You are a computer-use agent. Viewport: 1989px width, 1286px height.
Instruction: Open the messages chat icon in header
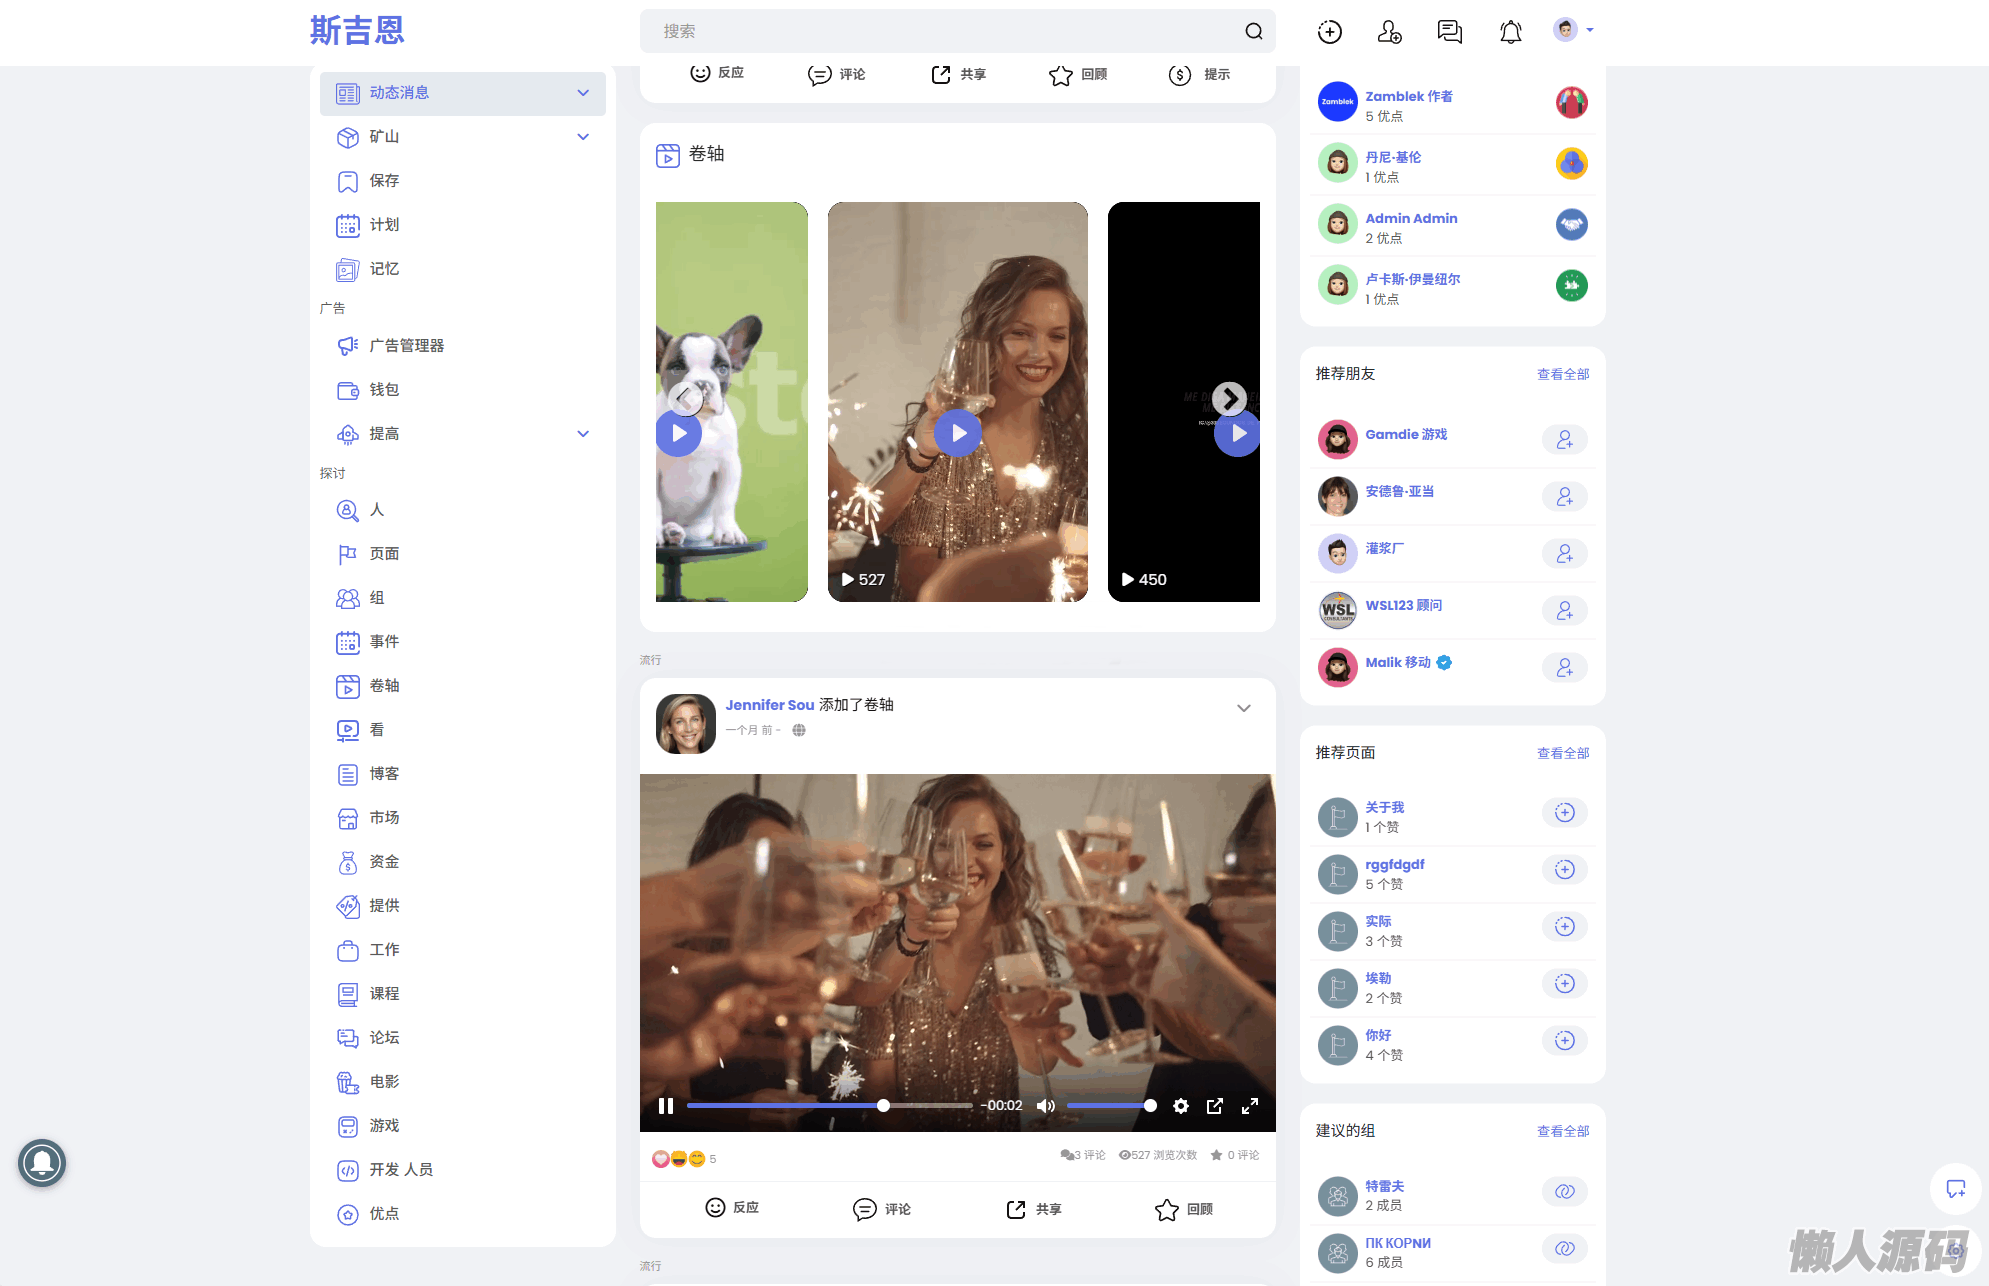pos(1449,32)
